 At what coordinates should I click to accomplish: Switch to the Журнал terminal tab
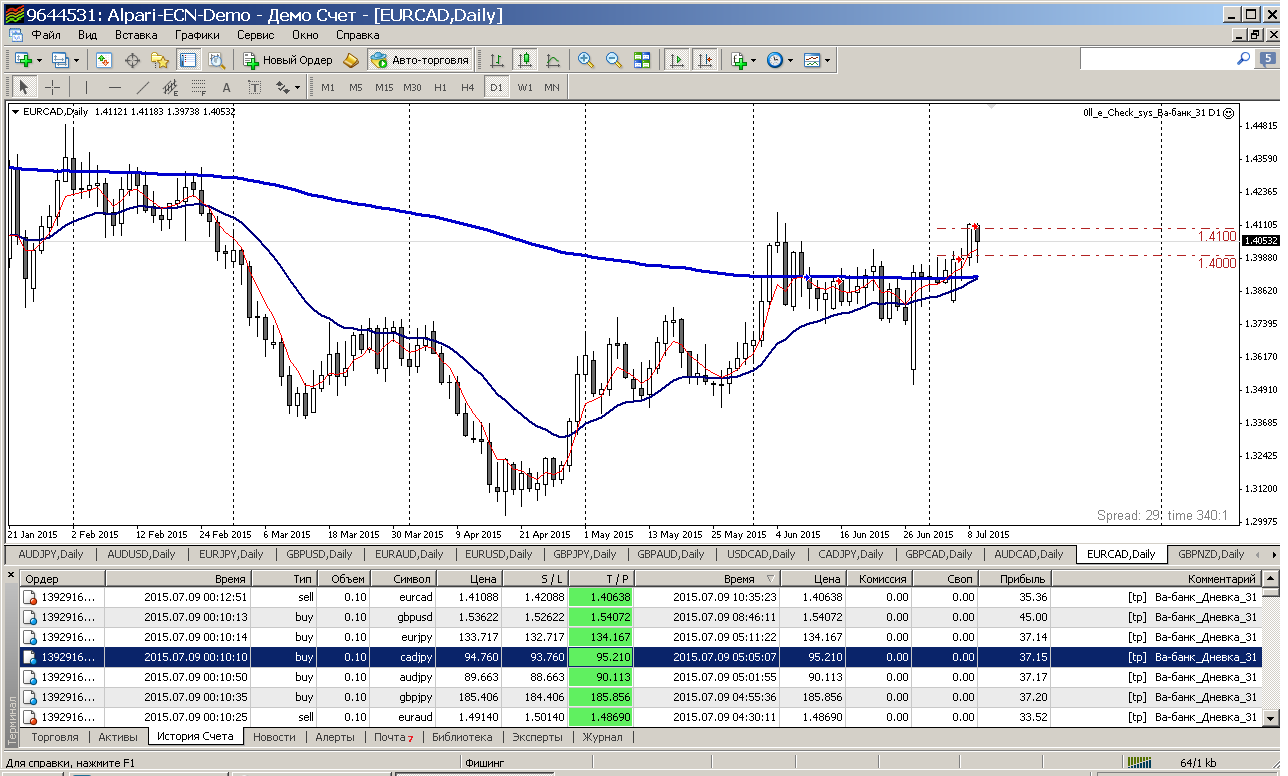click(x=602, y=737)
